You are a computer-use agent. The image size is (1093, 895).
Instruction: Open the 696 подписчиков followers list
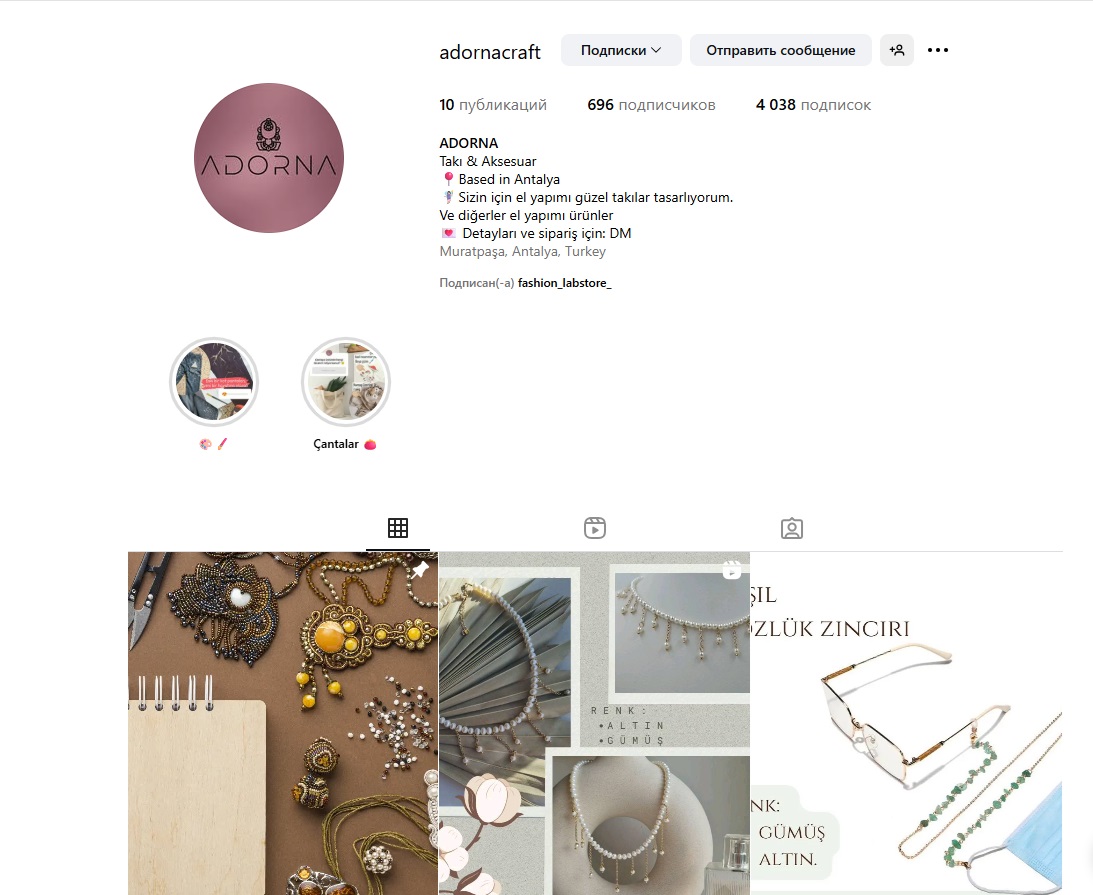pos(651,105)
